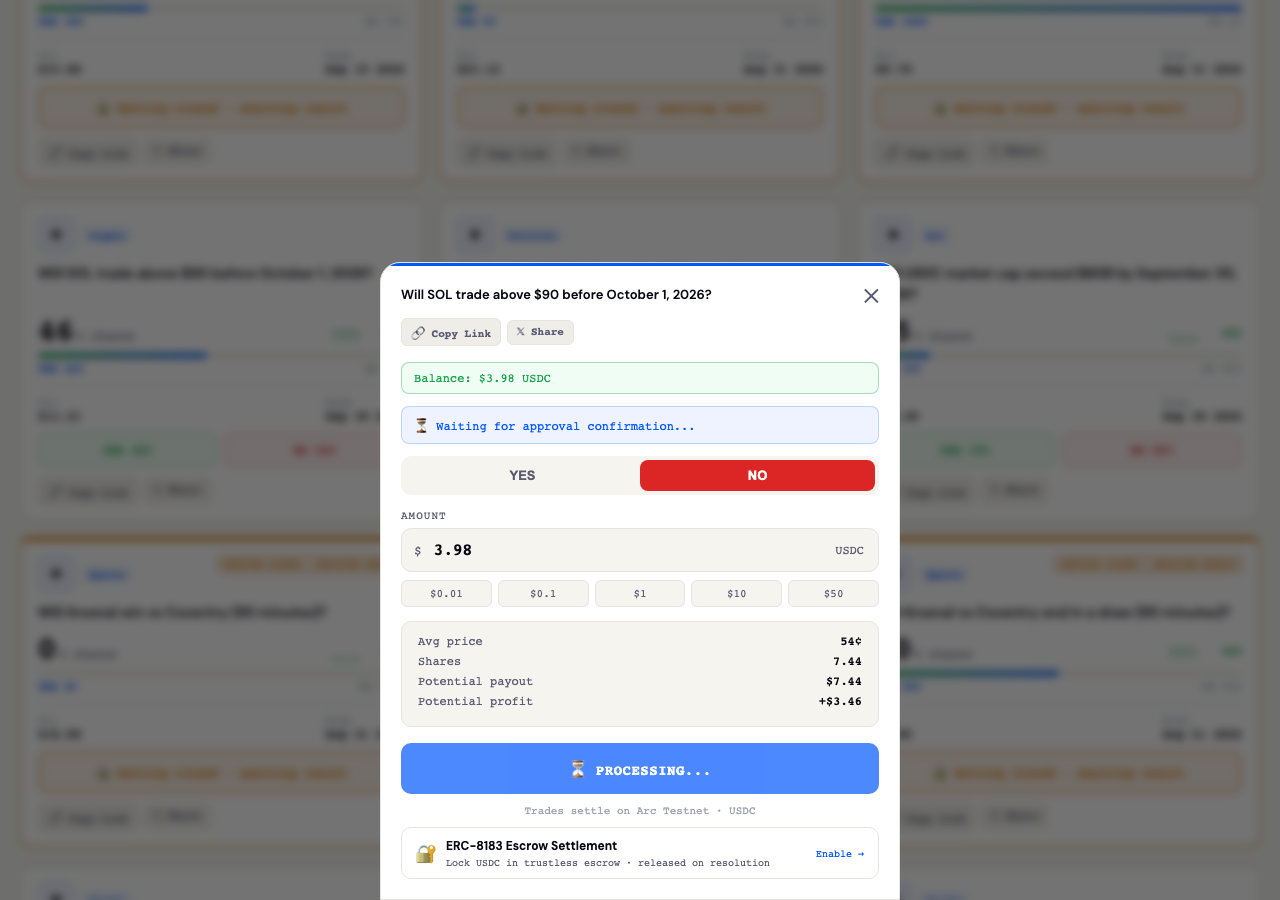Click the hourglass icon in approval status

(422, 426)
